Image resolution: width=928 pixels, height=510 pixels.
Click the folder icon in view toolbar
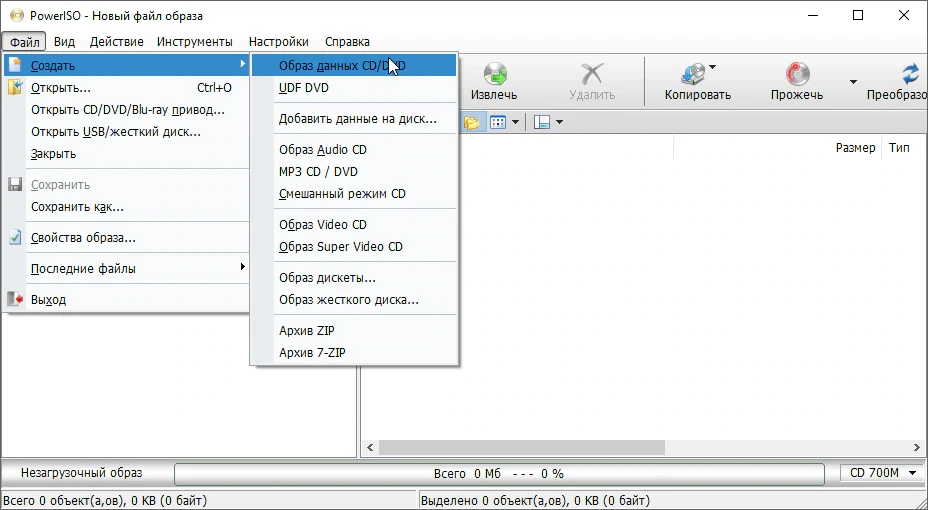(x=472, y=122)
